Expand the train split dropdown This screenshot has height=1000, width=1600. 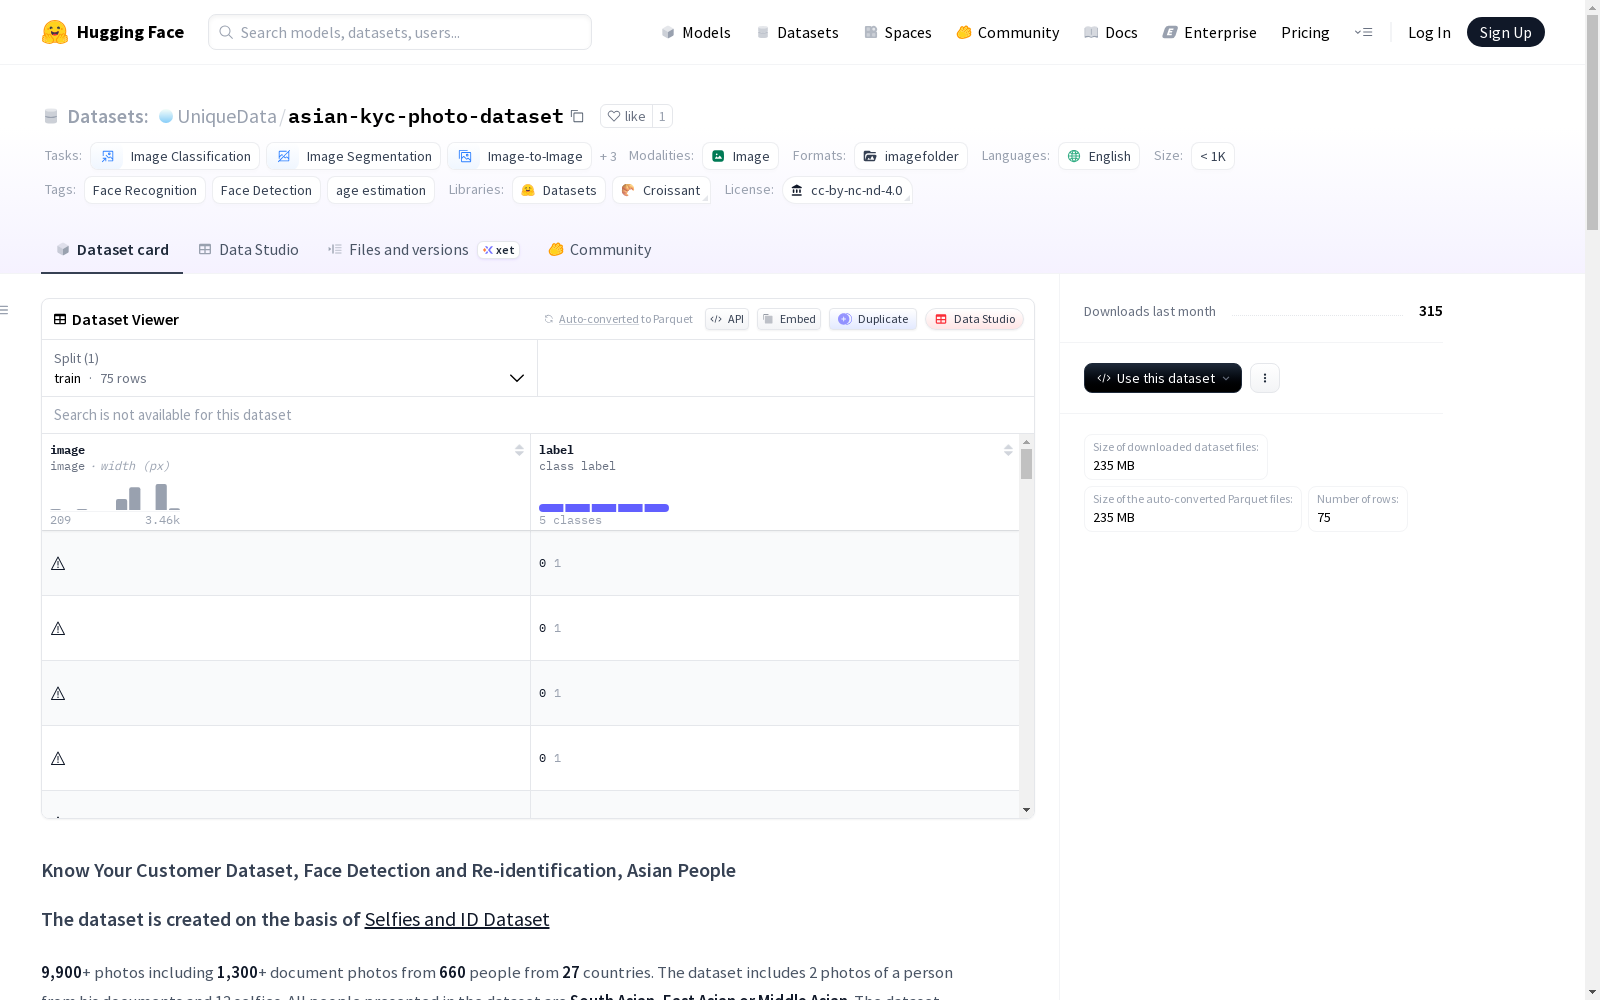click(290, 368)
